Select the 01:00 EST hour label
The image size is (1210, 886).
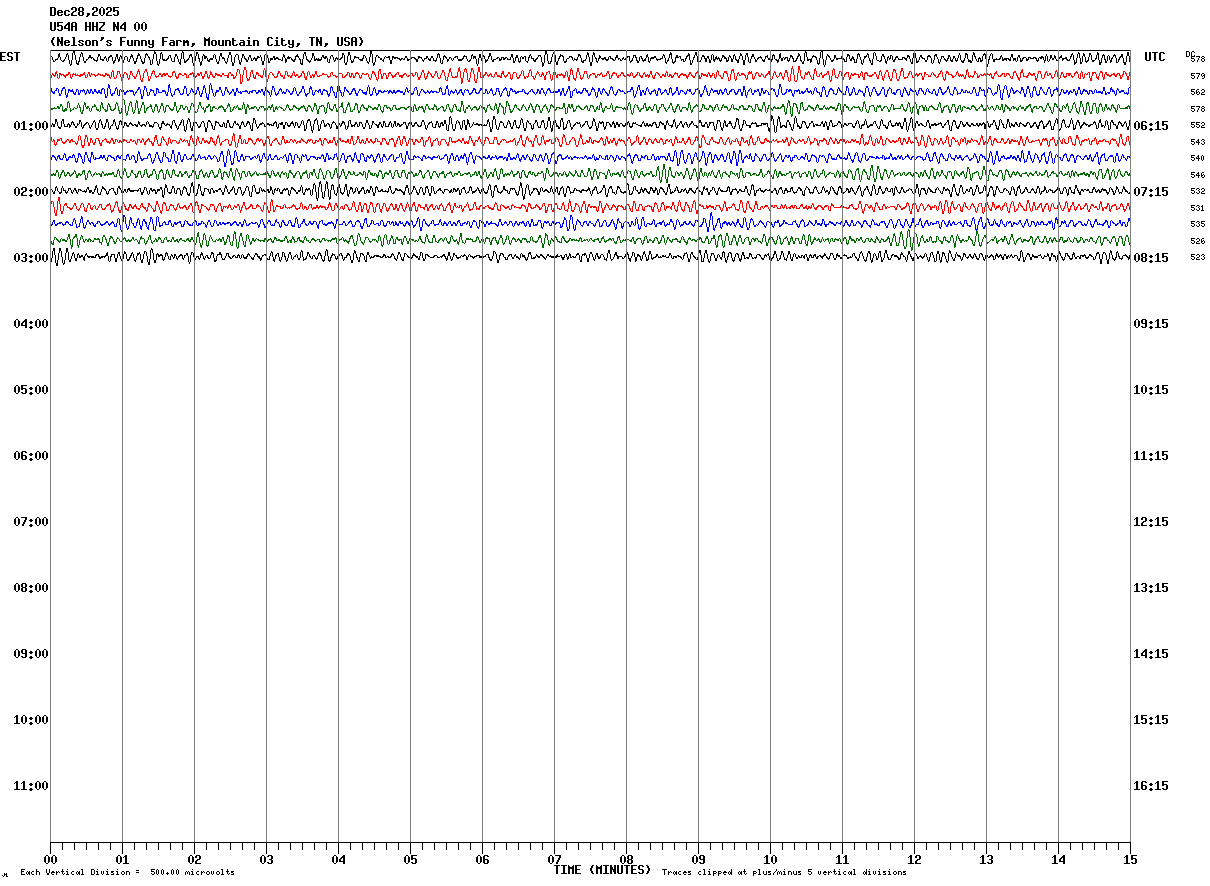coord(31,126)
